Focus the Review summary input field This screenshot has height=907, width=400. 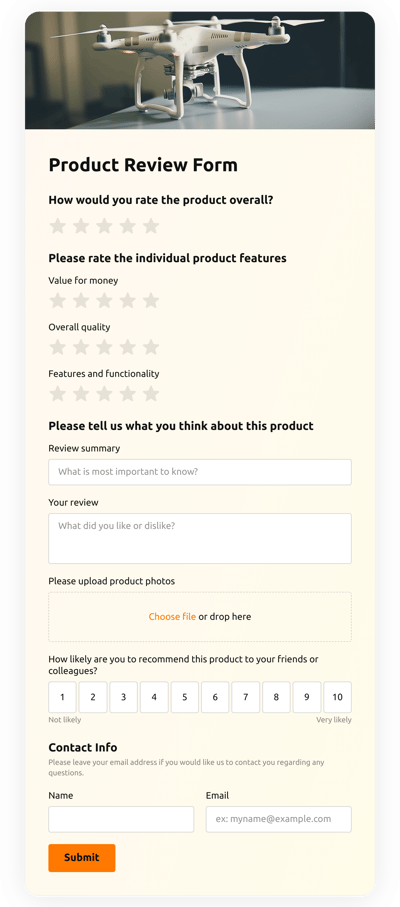click(200, 472)
